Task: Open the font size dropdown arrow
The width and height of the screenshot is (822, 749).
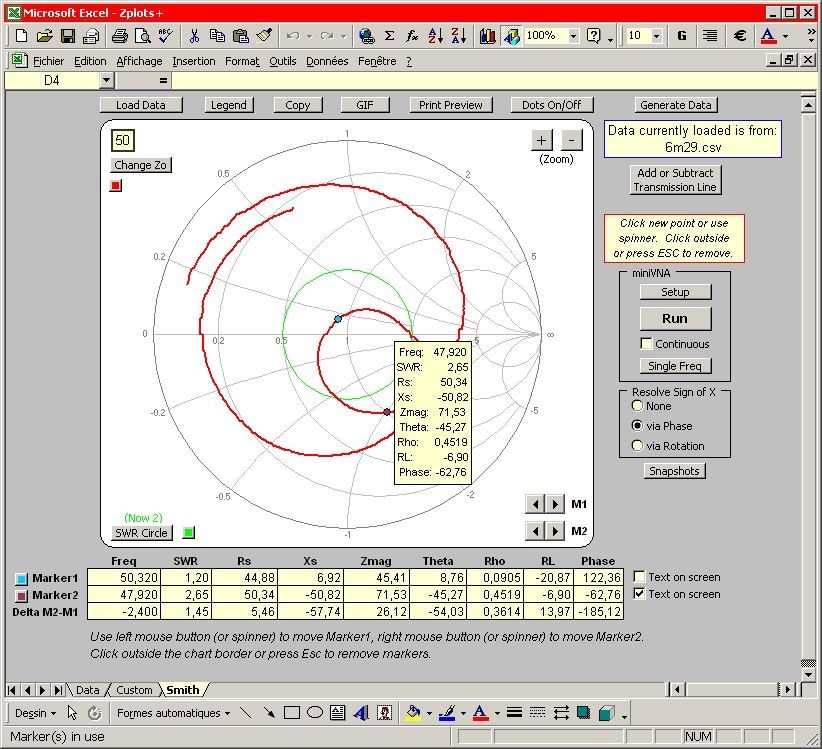Action: 657,36
